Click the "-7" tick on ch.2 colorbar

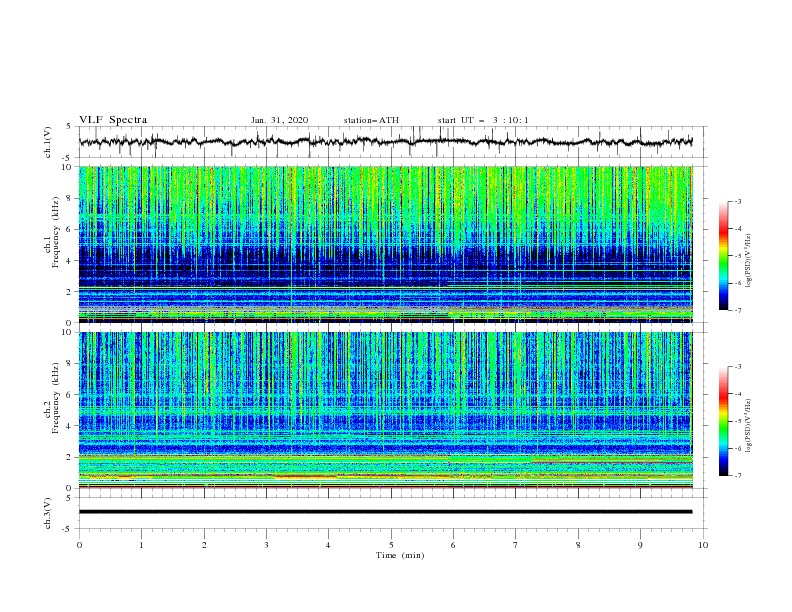click(737, 475)
